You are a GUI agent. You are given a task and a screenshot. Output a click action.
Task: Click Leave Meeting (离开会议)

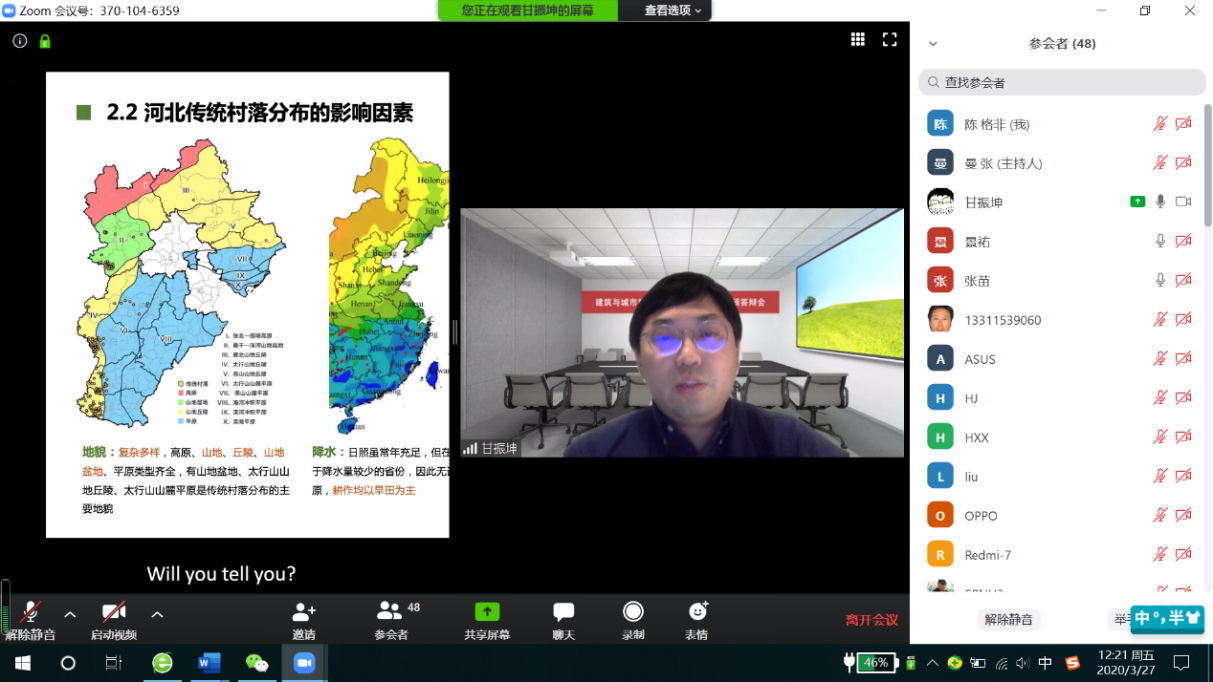tap(872, 620)
